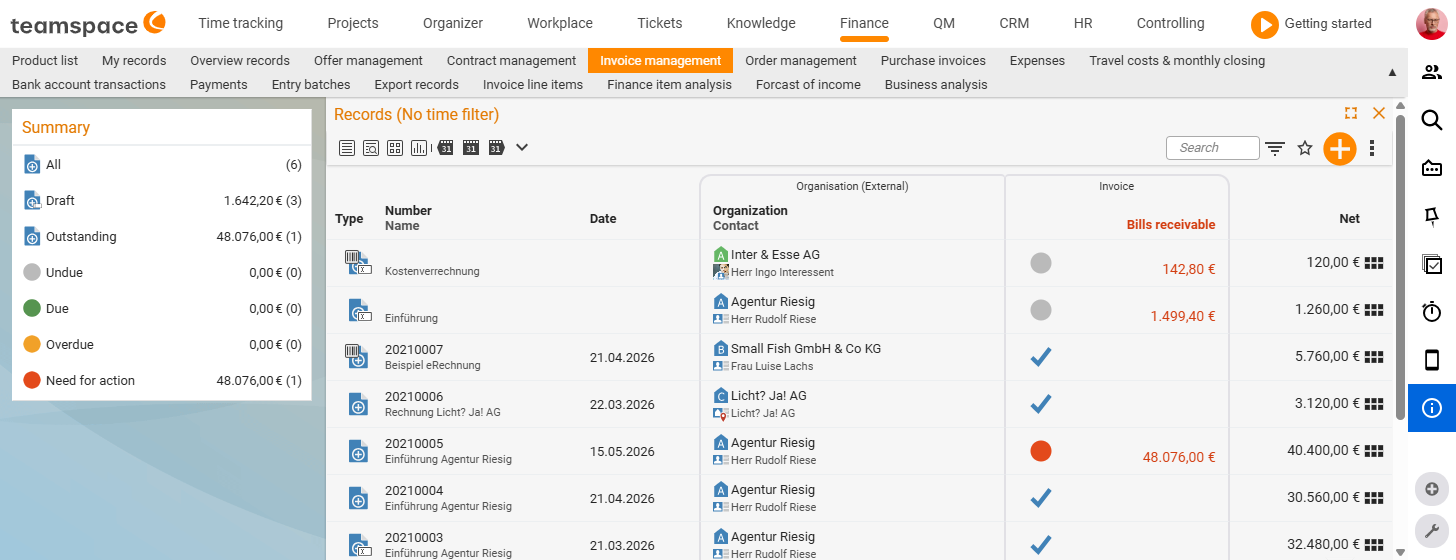Screen dimensions: 1456x560
Task: Open detail grid icon for 120,00 € row
Action: [x=1374, y=263]
